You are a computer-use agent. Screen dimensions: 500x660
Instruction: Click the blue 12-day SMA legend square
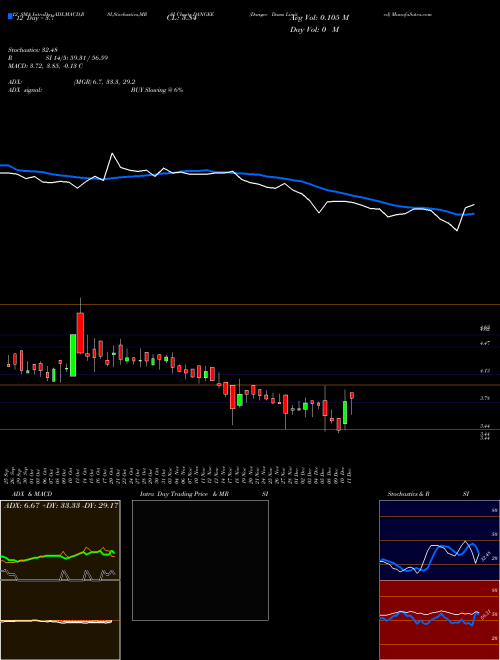[10, 16]
